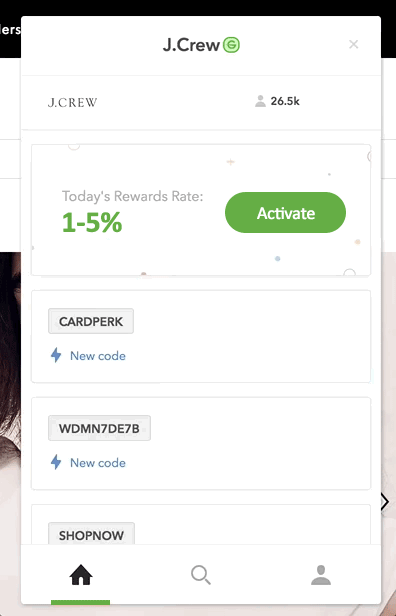Click Today's Rewards Rate label
396x616 pixels.
pos(133,196)
